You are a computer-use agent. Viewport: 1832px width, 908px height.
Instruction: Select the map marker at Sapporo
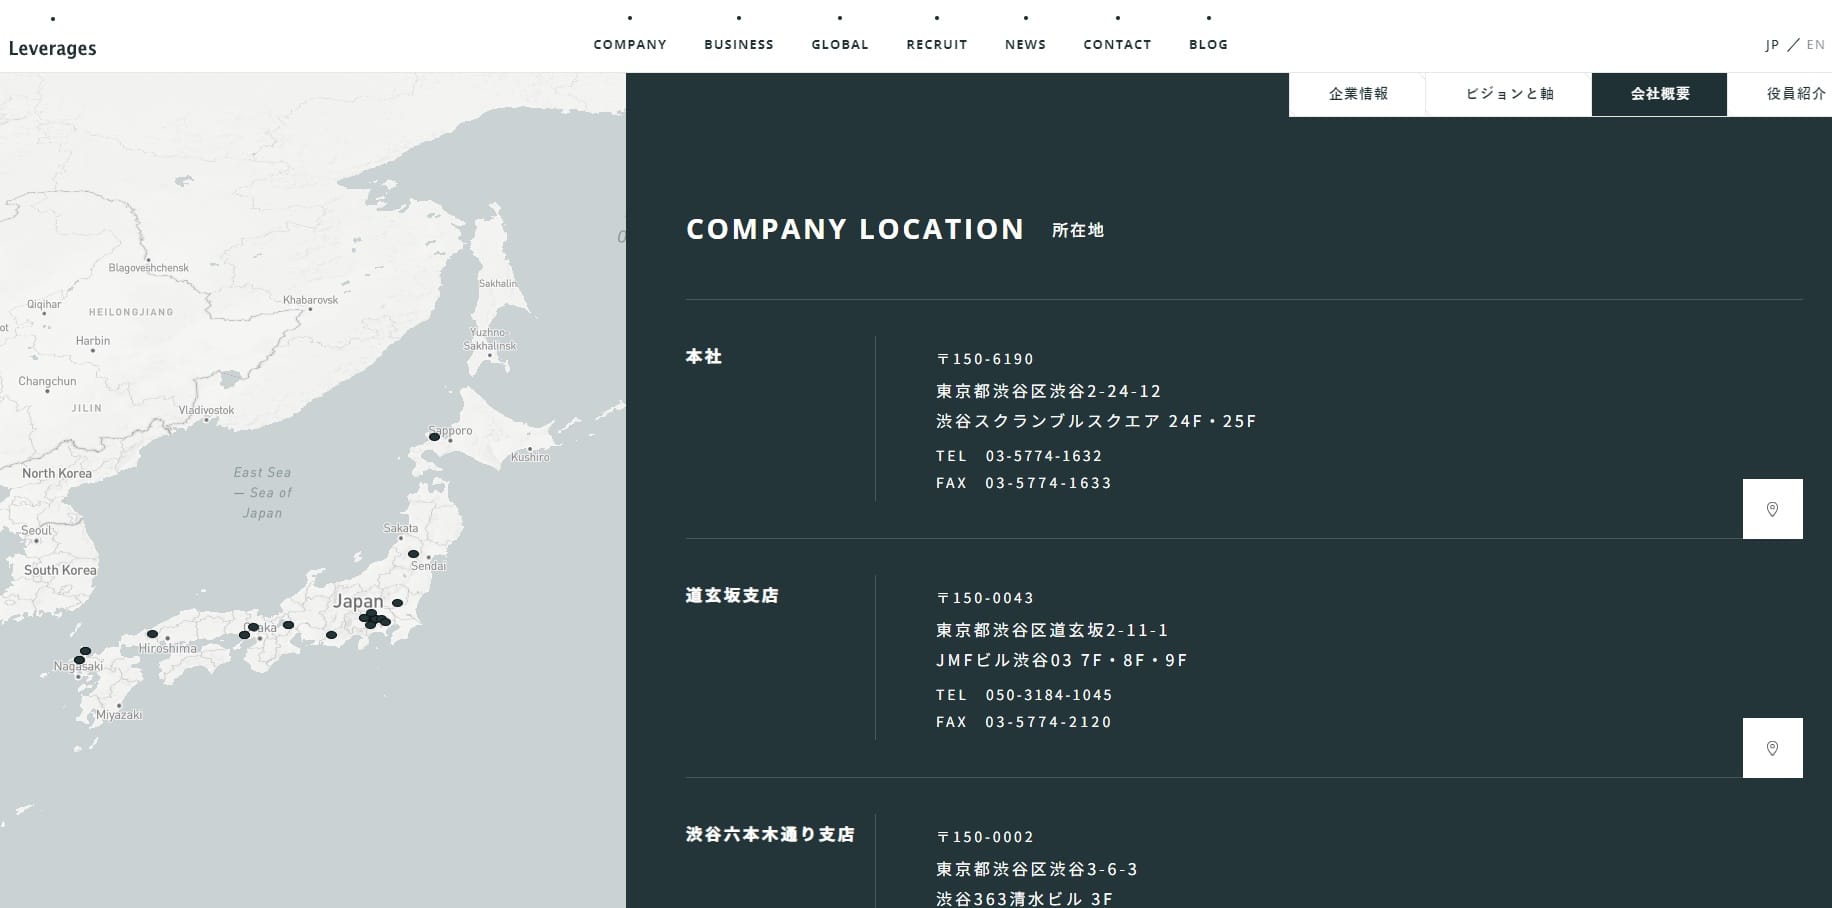tap(434, 437)
